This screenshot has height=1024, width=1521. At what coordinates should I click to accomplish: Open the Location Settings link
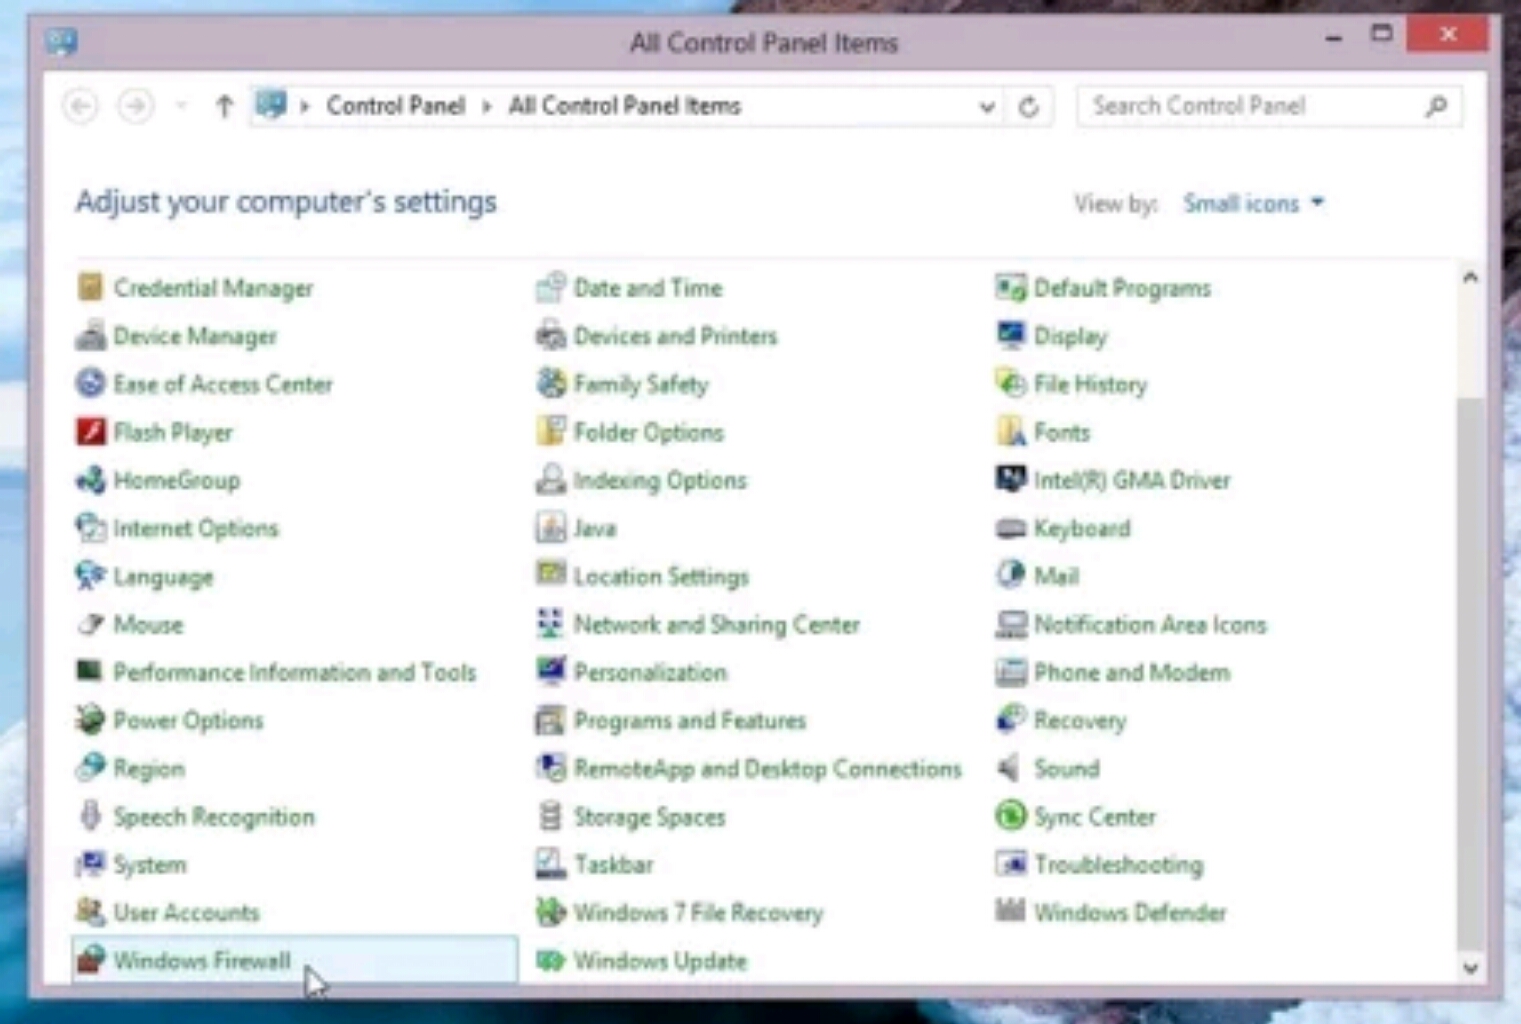[661, 576]
